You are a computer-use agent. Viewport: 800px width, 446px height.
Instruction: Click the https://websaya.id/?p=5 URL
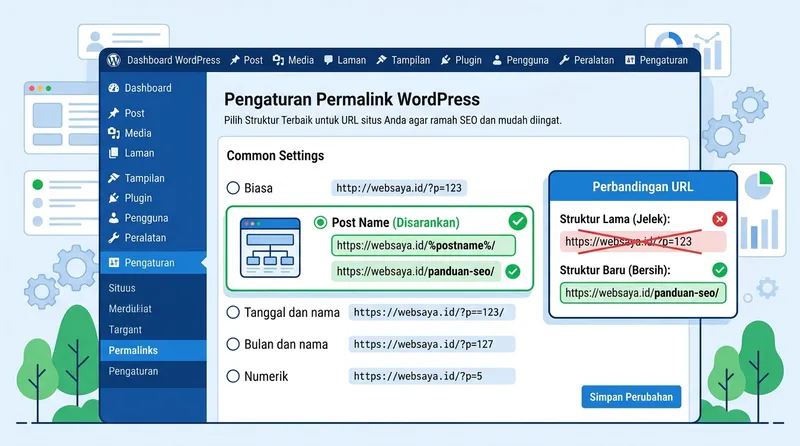[x=432, y=377]
